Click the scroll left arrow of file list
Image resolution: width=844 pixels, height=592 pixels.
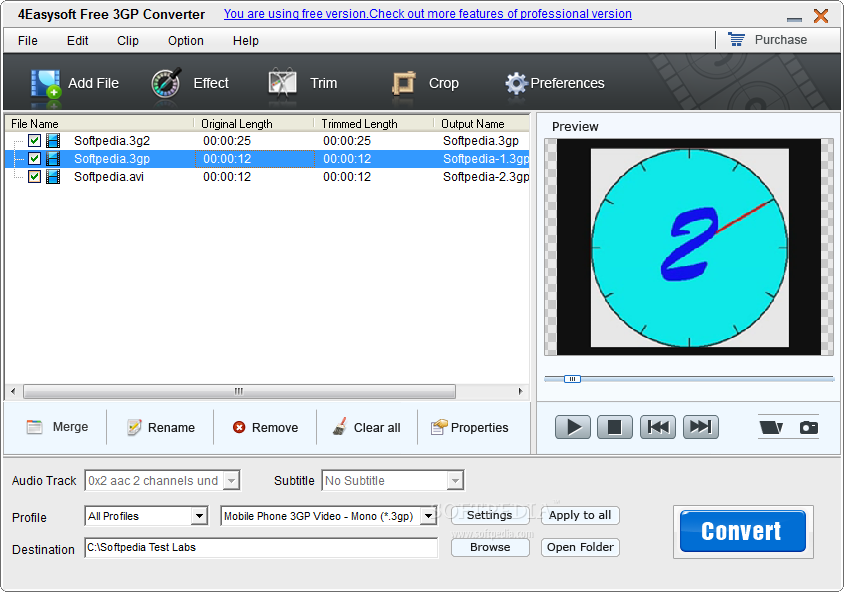13,391
